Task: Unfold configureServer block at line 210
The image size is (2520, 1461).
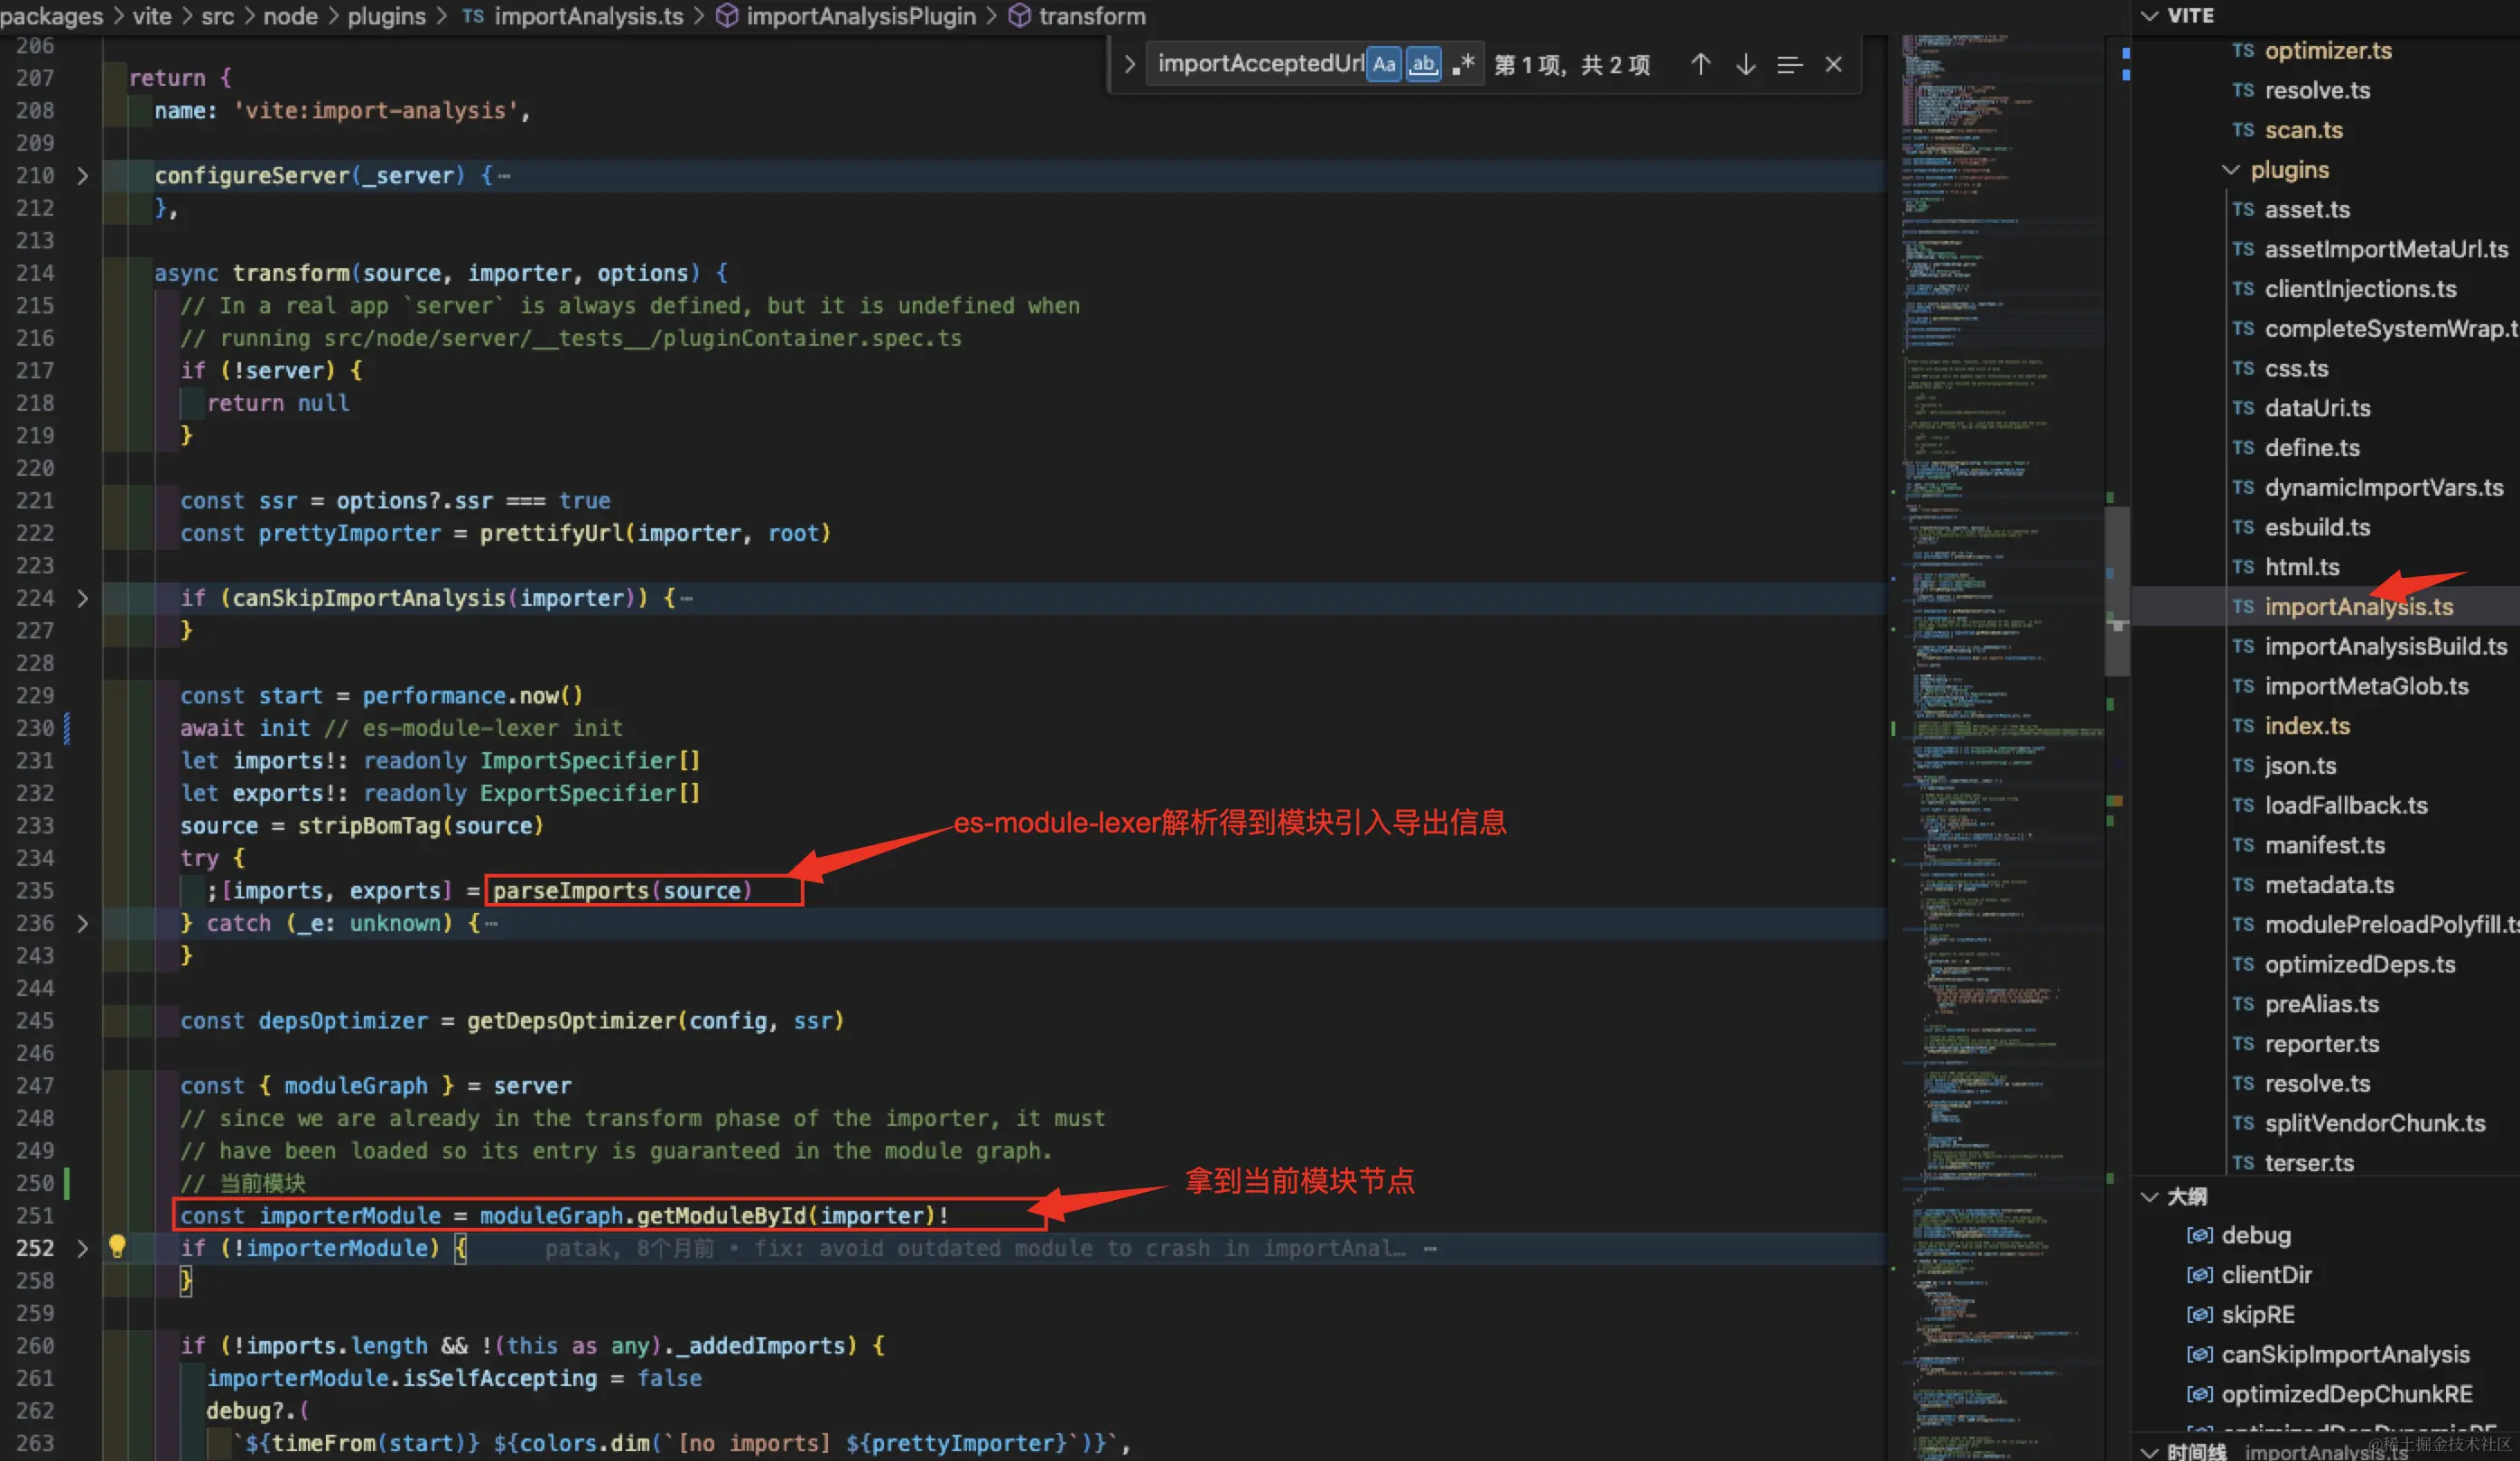Action: (x=83, y=176)
